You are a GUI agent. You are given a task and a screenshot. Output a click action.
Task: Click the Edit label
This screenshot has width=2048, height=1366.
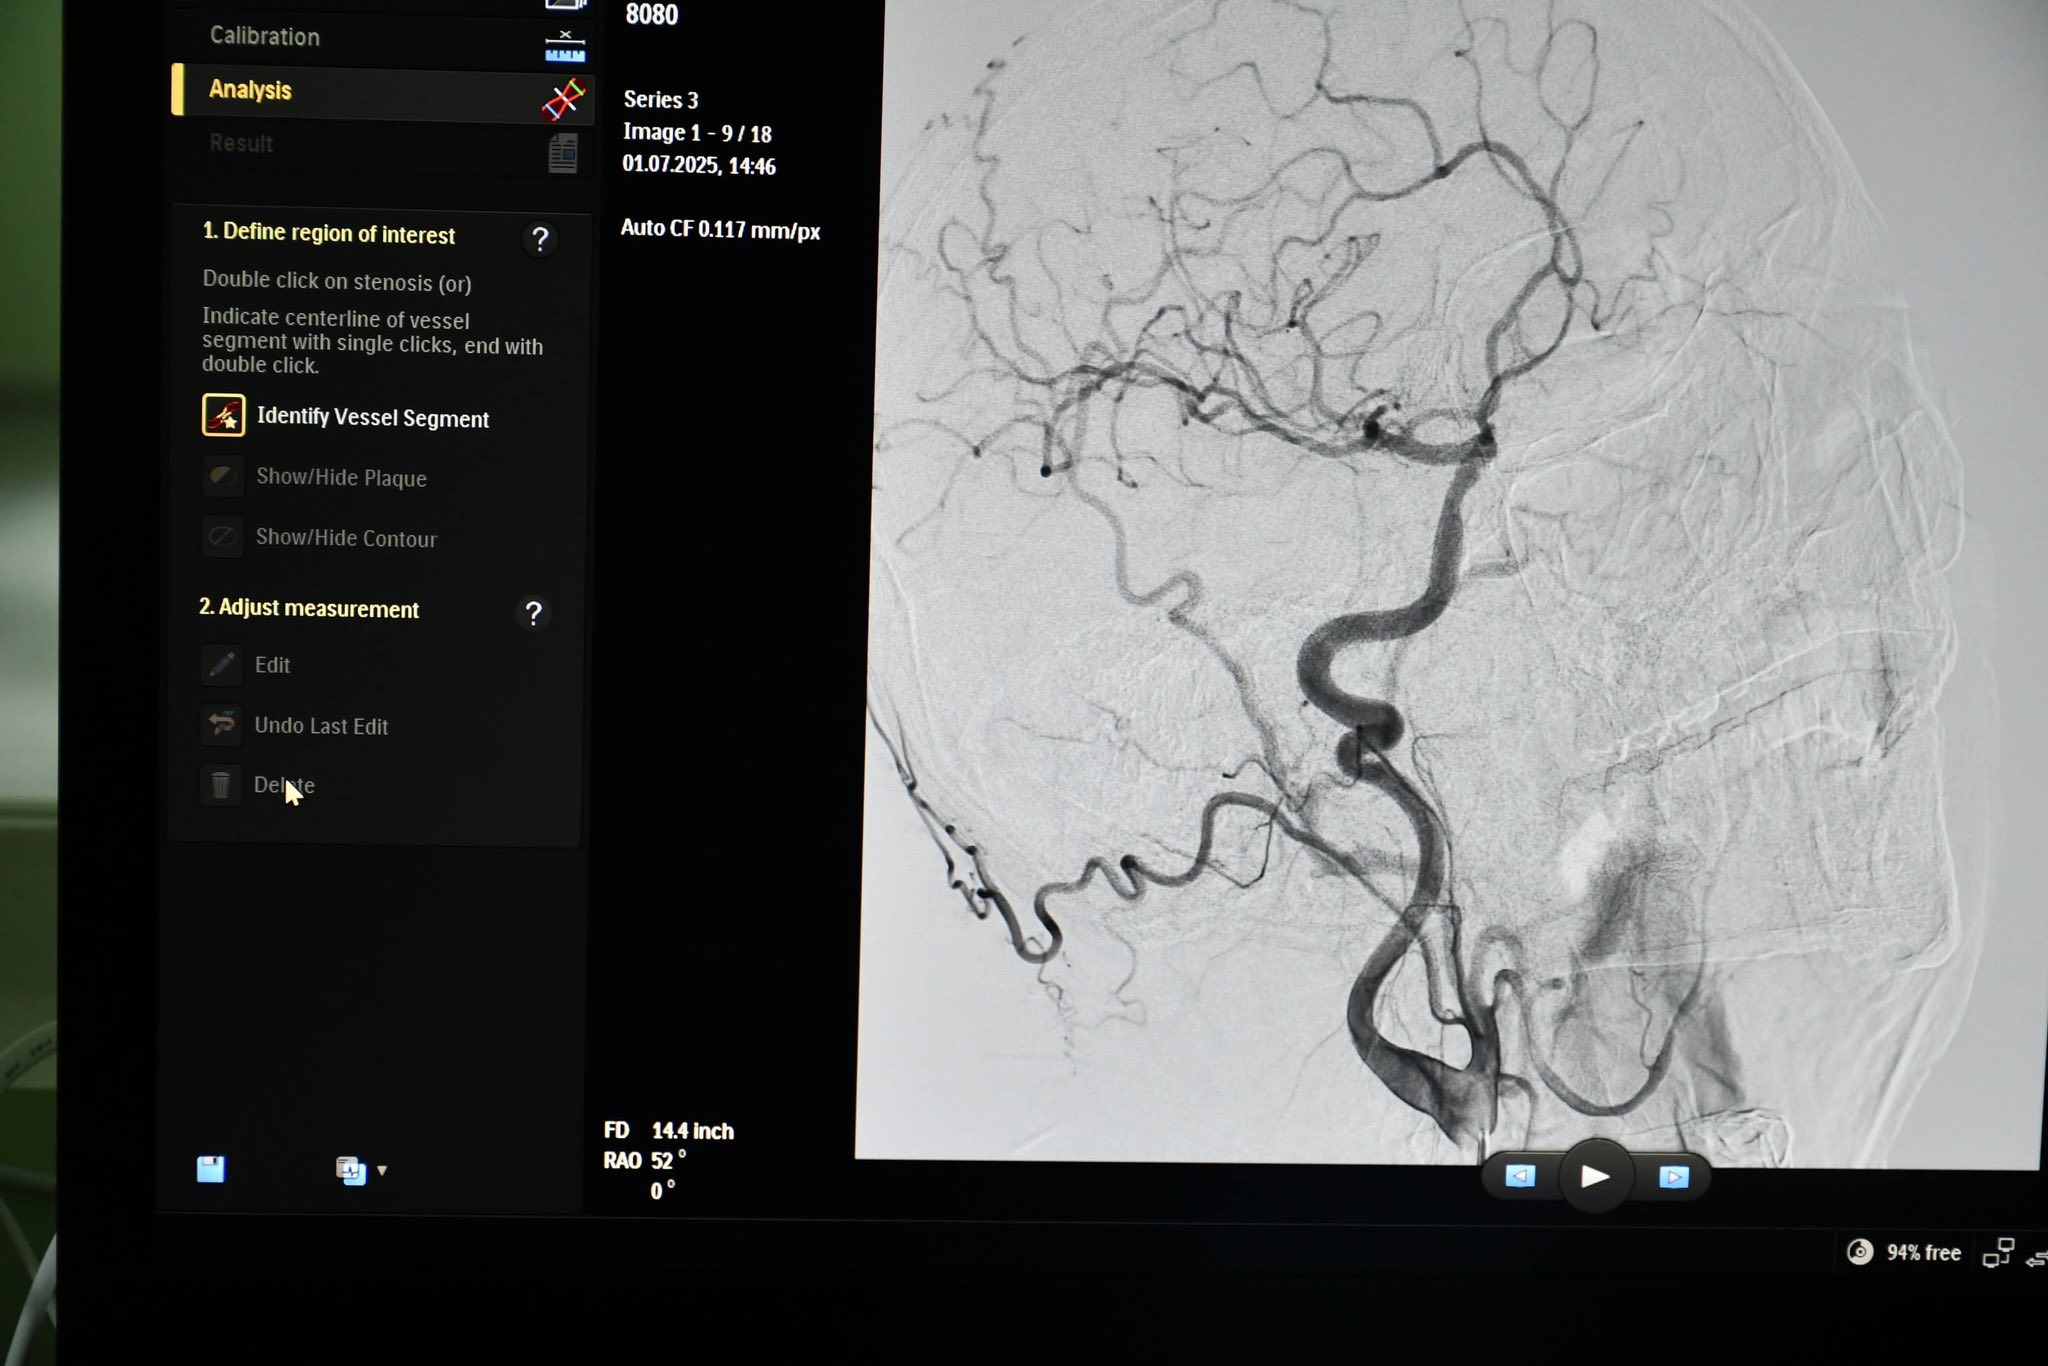click(272, 665)
